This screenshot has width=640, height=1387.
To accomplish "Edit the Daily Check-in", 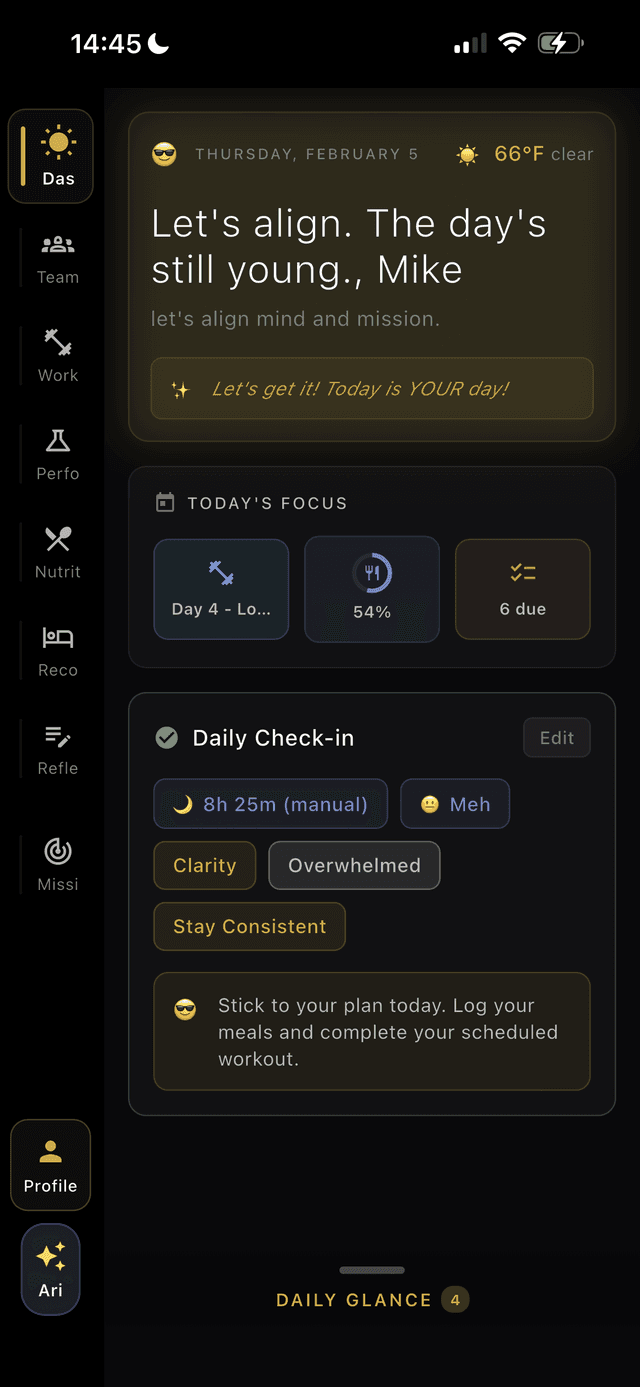I will click(x=556, y=737).
